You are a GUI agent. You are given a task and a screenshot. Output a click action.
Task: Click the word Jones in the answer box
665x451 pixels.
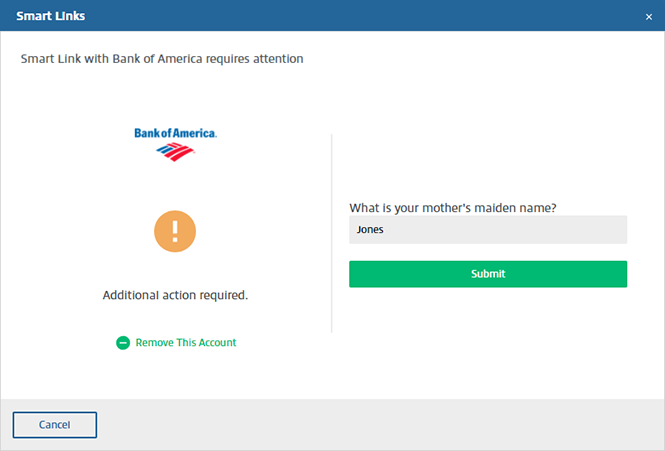pos(370,230)
